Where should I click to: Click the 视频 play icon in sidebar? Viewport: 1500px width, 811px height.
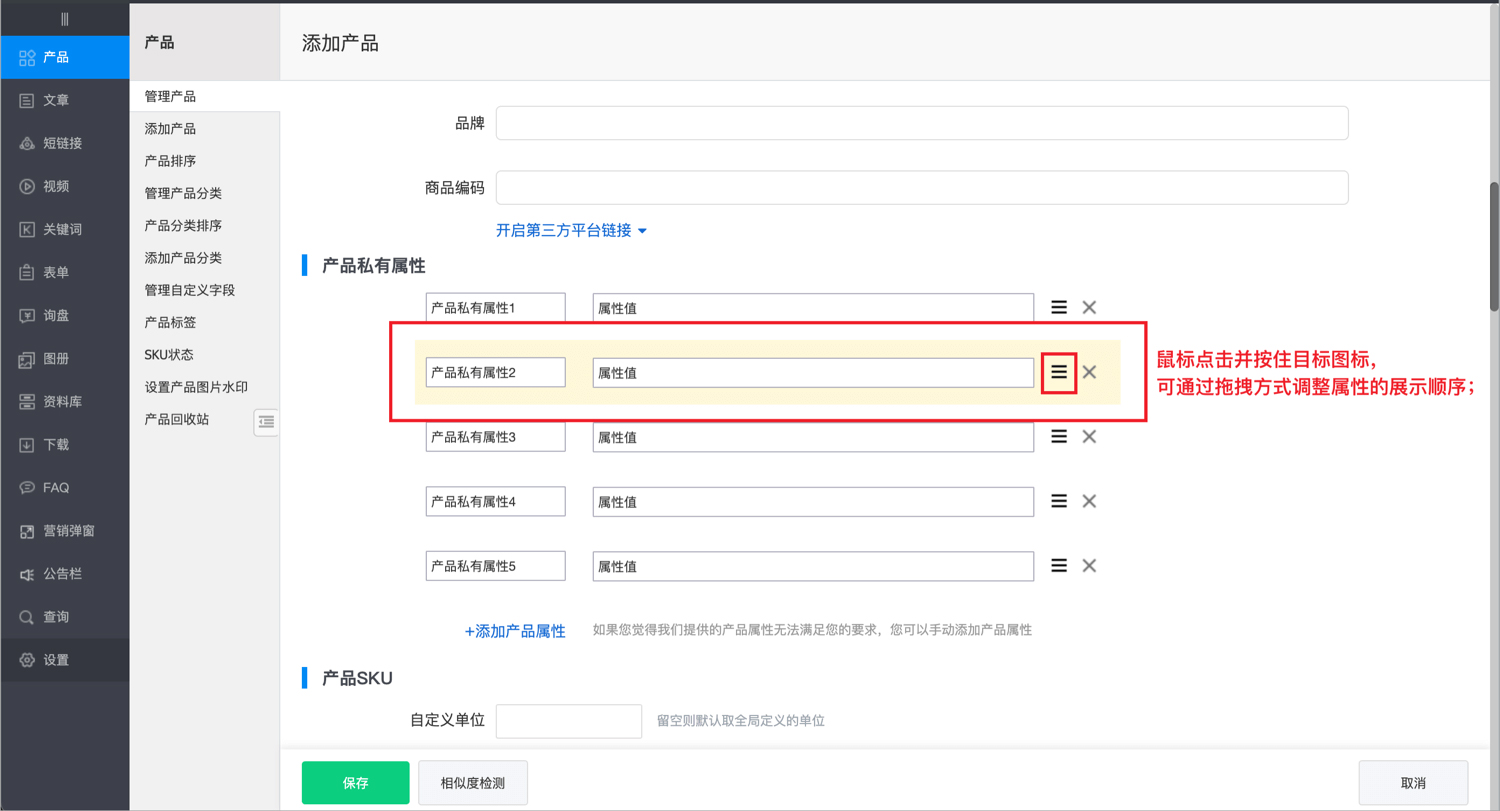point(27,186)
